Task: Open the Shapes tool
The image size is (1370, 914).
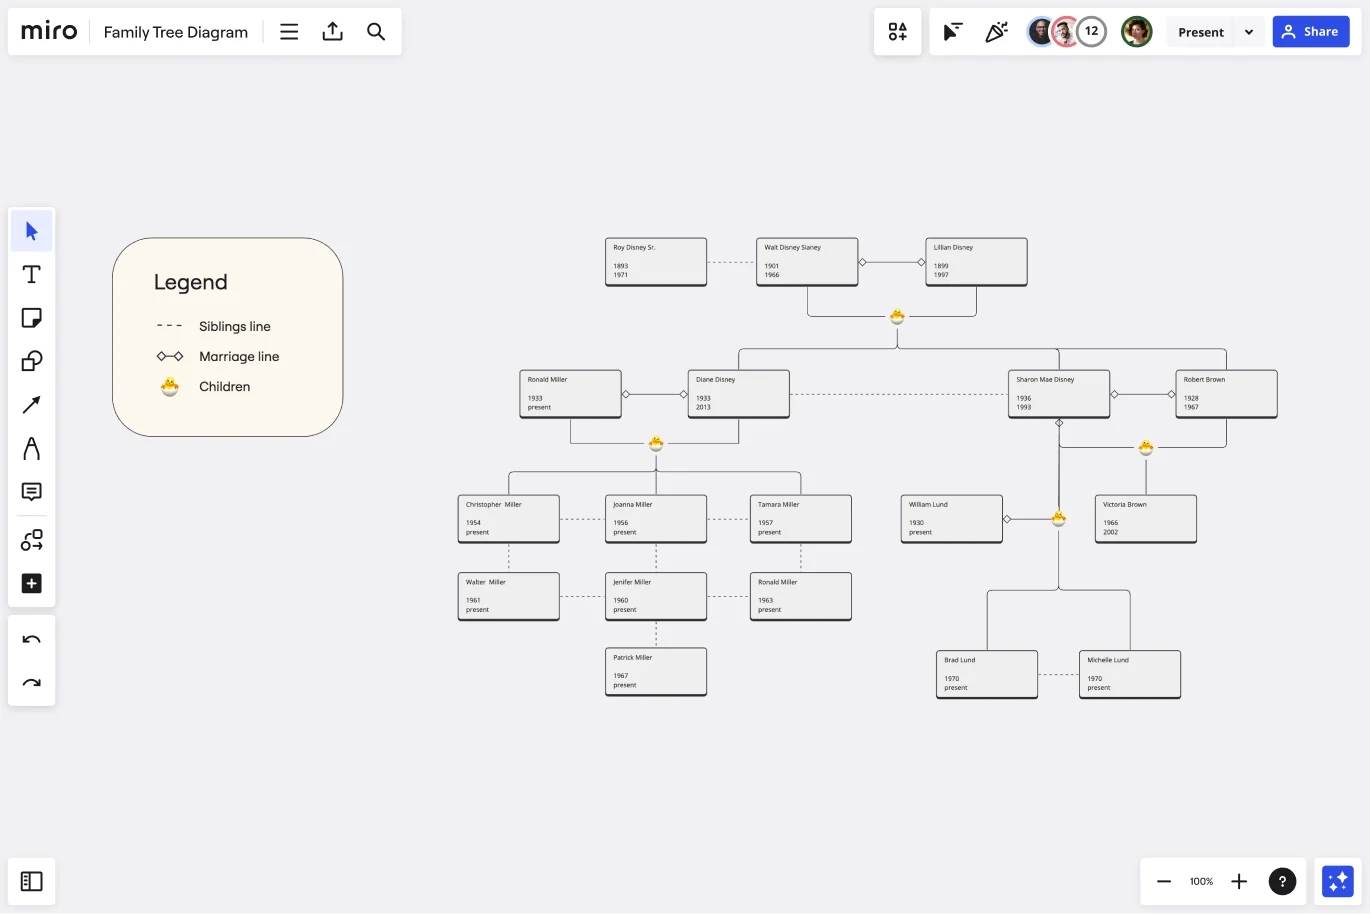Action: pyautogui.click(x=32, y=361)
